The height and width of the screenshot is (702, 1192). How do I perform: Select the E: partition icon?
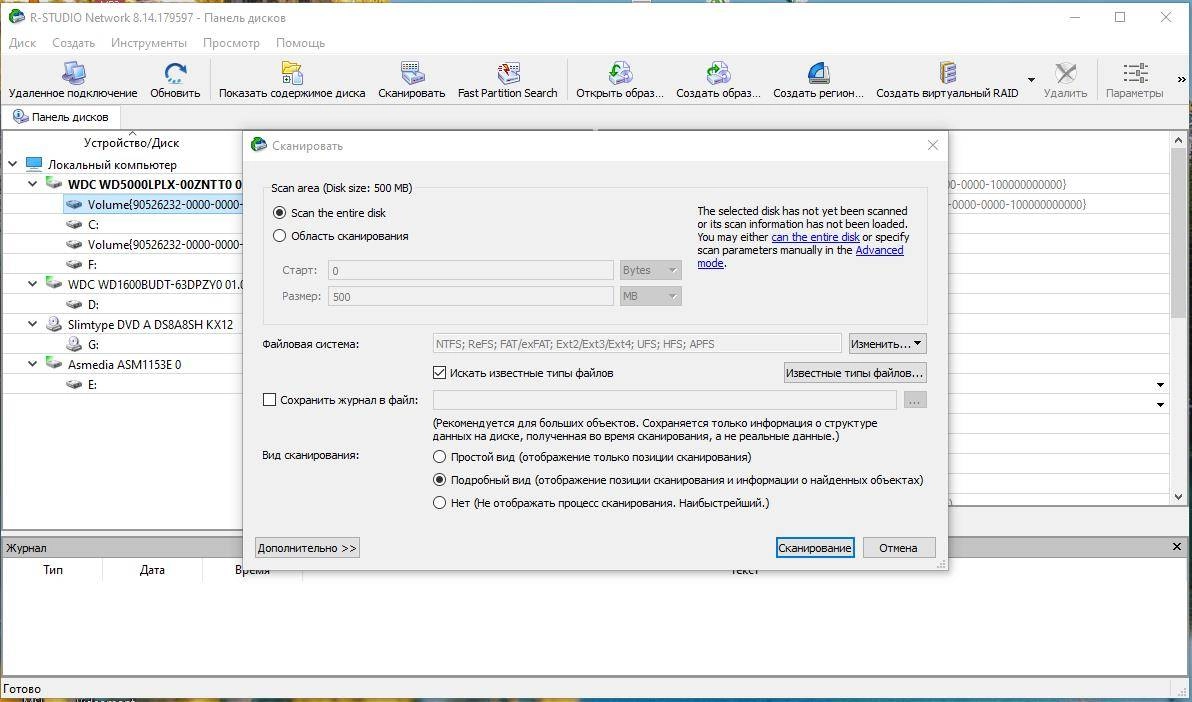[x=74, y=384]
